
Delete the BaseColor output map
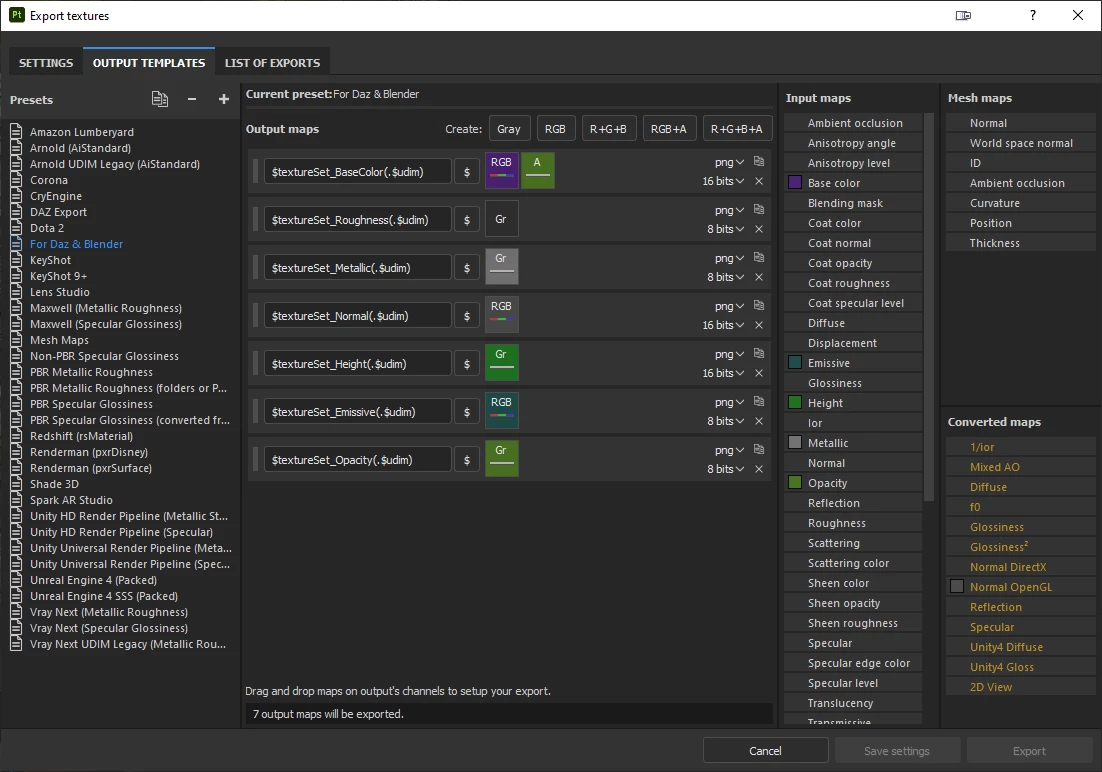click(x=759, y=181)
